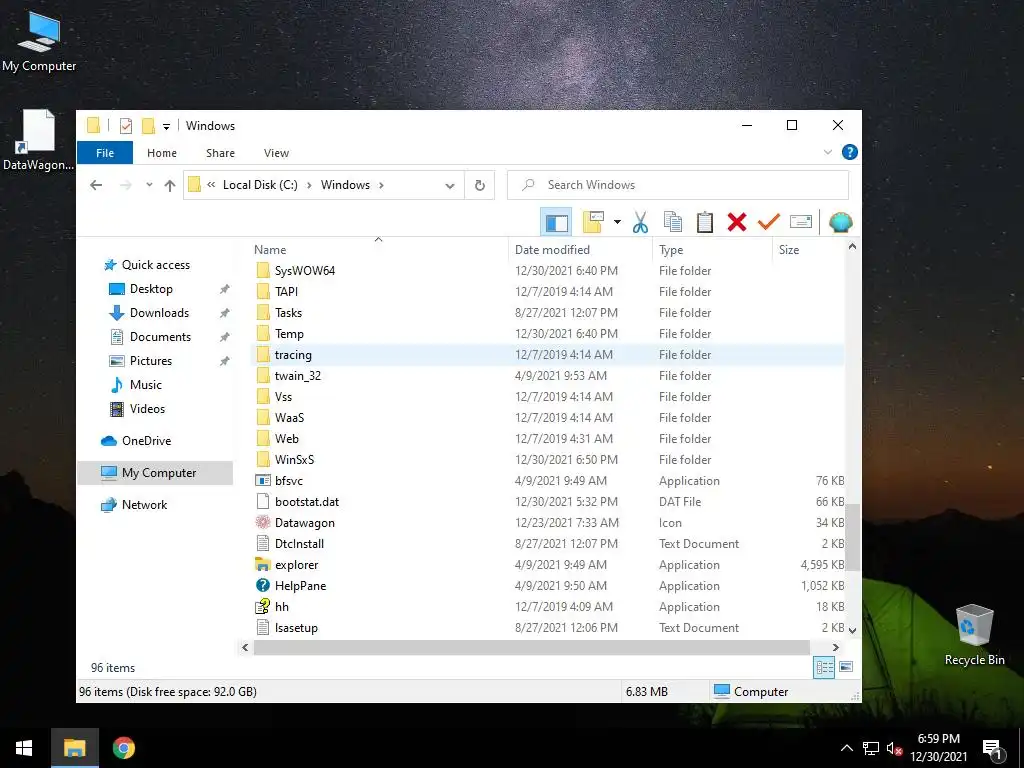Open the Home ribbon tab
Image resolution: width=1024 pixels, height=768 pixels.
(x=162, y=153)
